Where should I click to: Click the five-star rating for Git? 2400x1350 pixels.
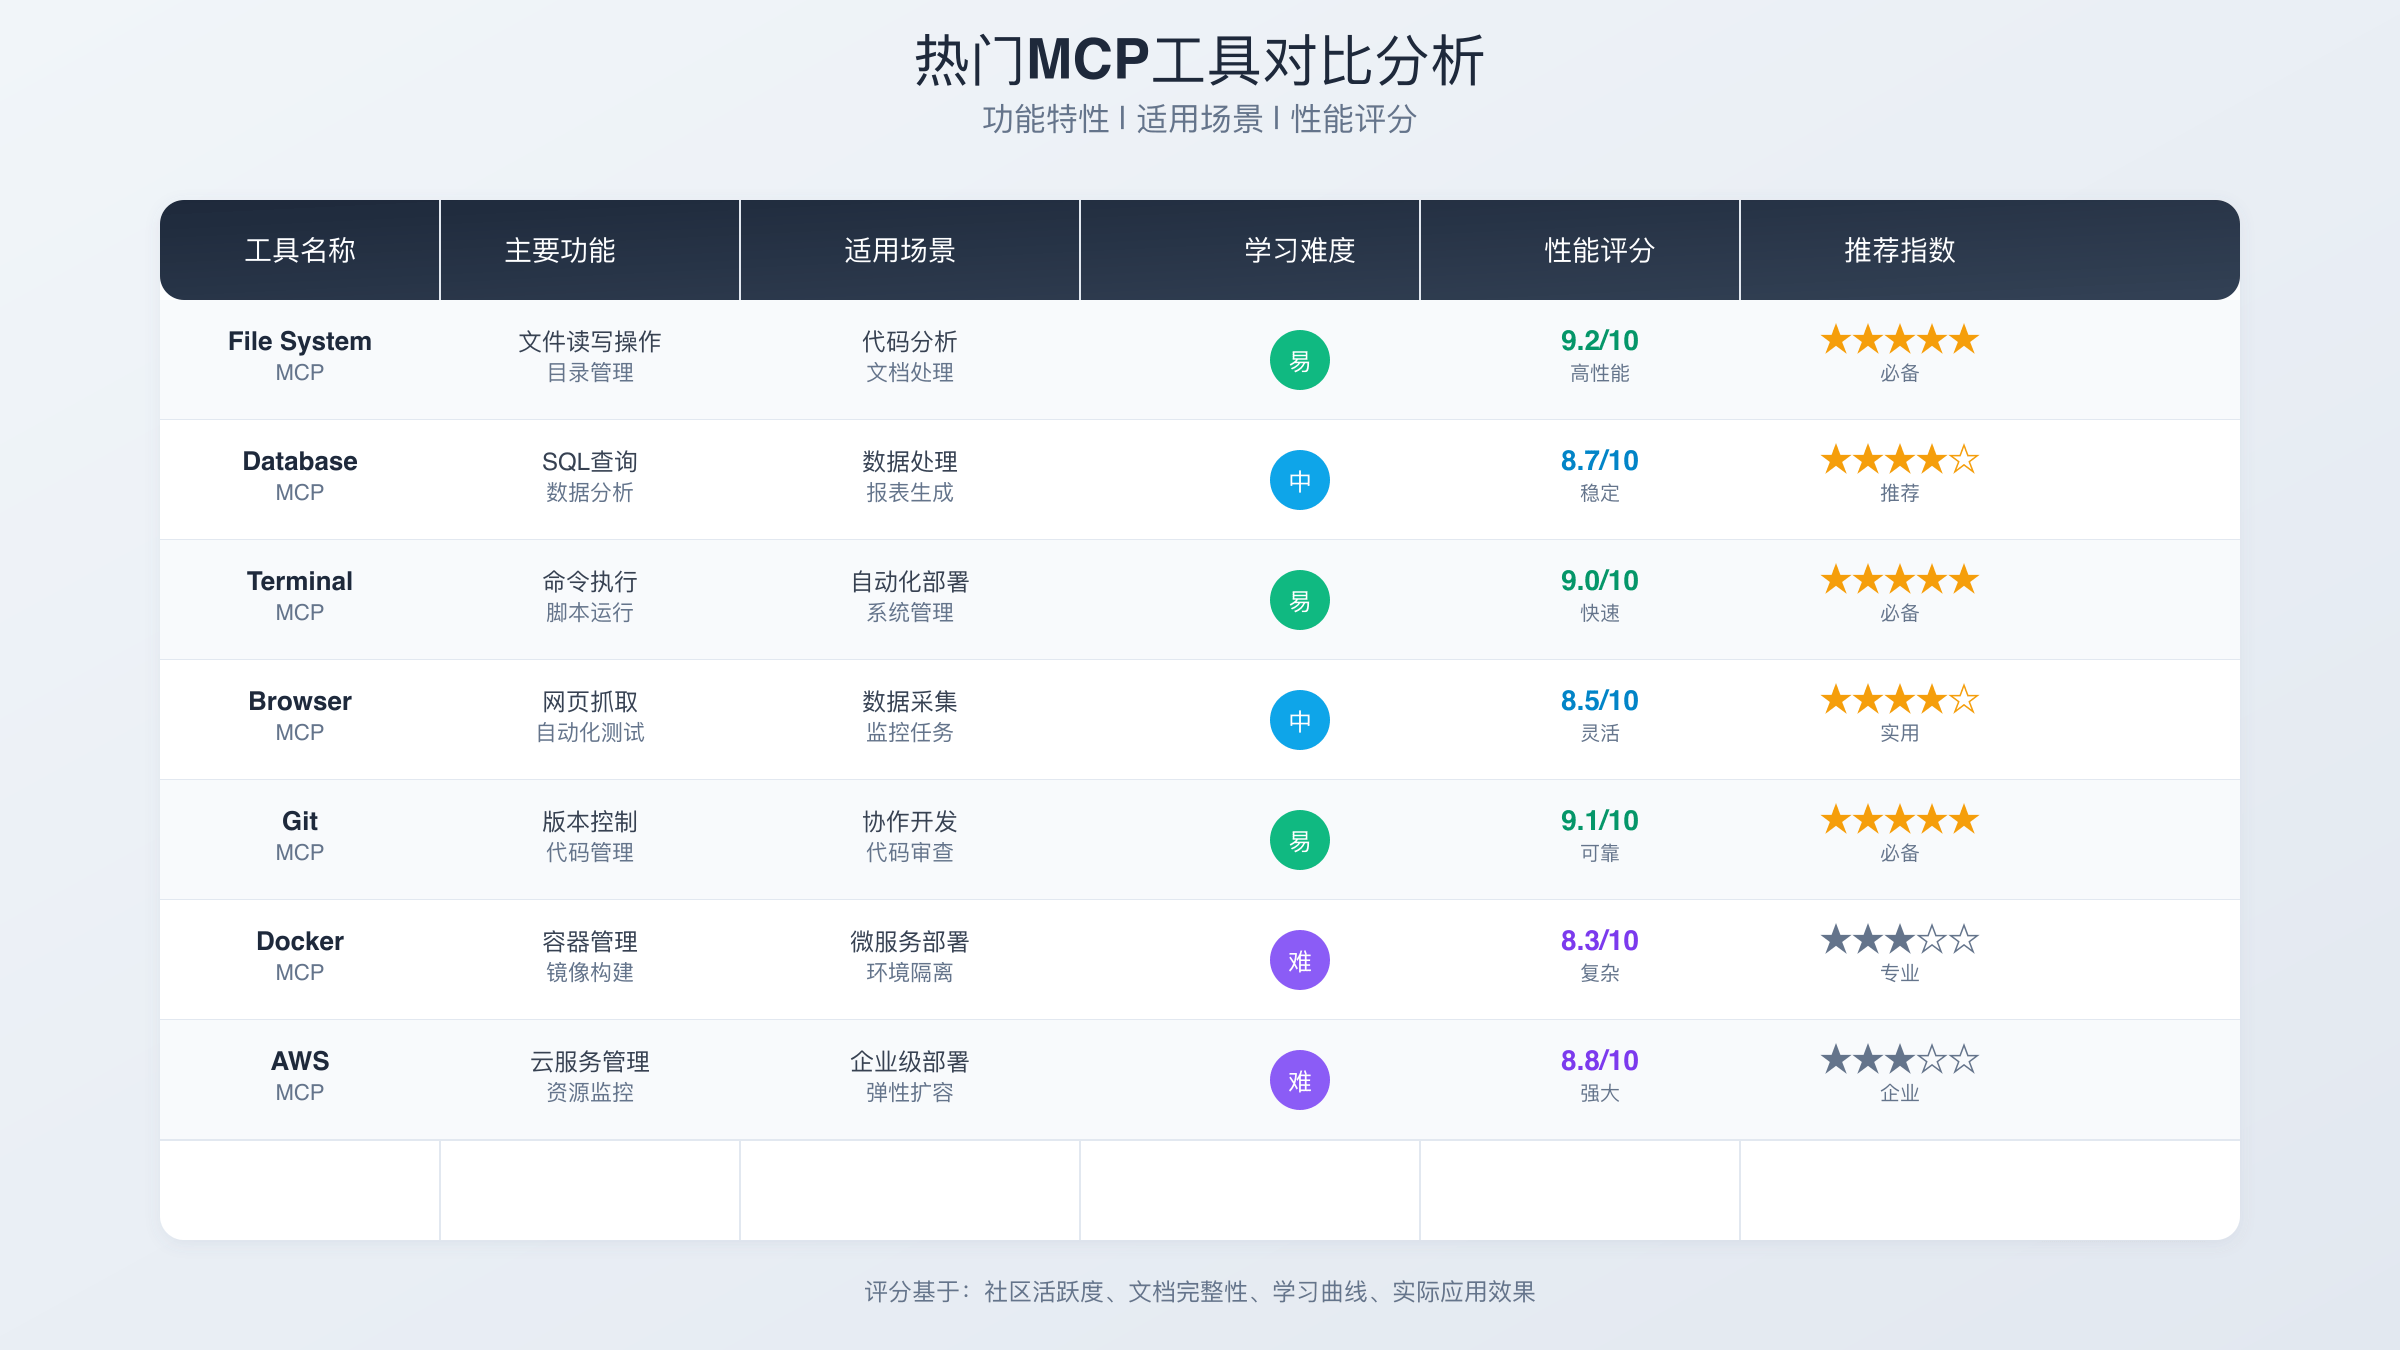pyautogui.click(x=1899, y=820)
